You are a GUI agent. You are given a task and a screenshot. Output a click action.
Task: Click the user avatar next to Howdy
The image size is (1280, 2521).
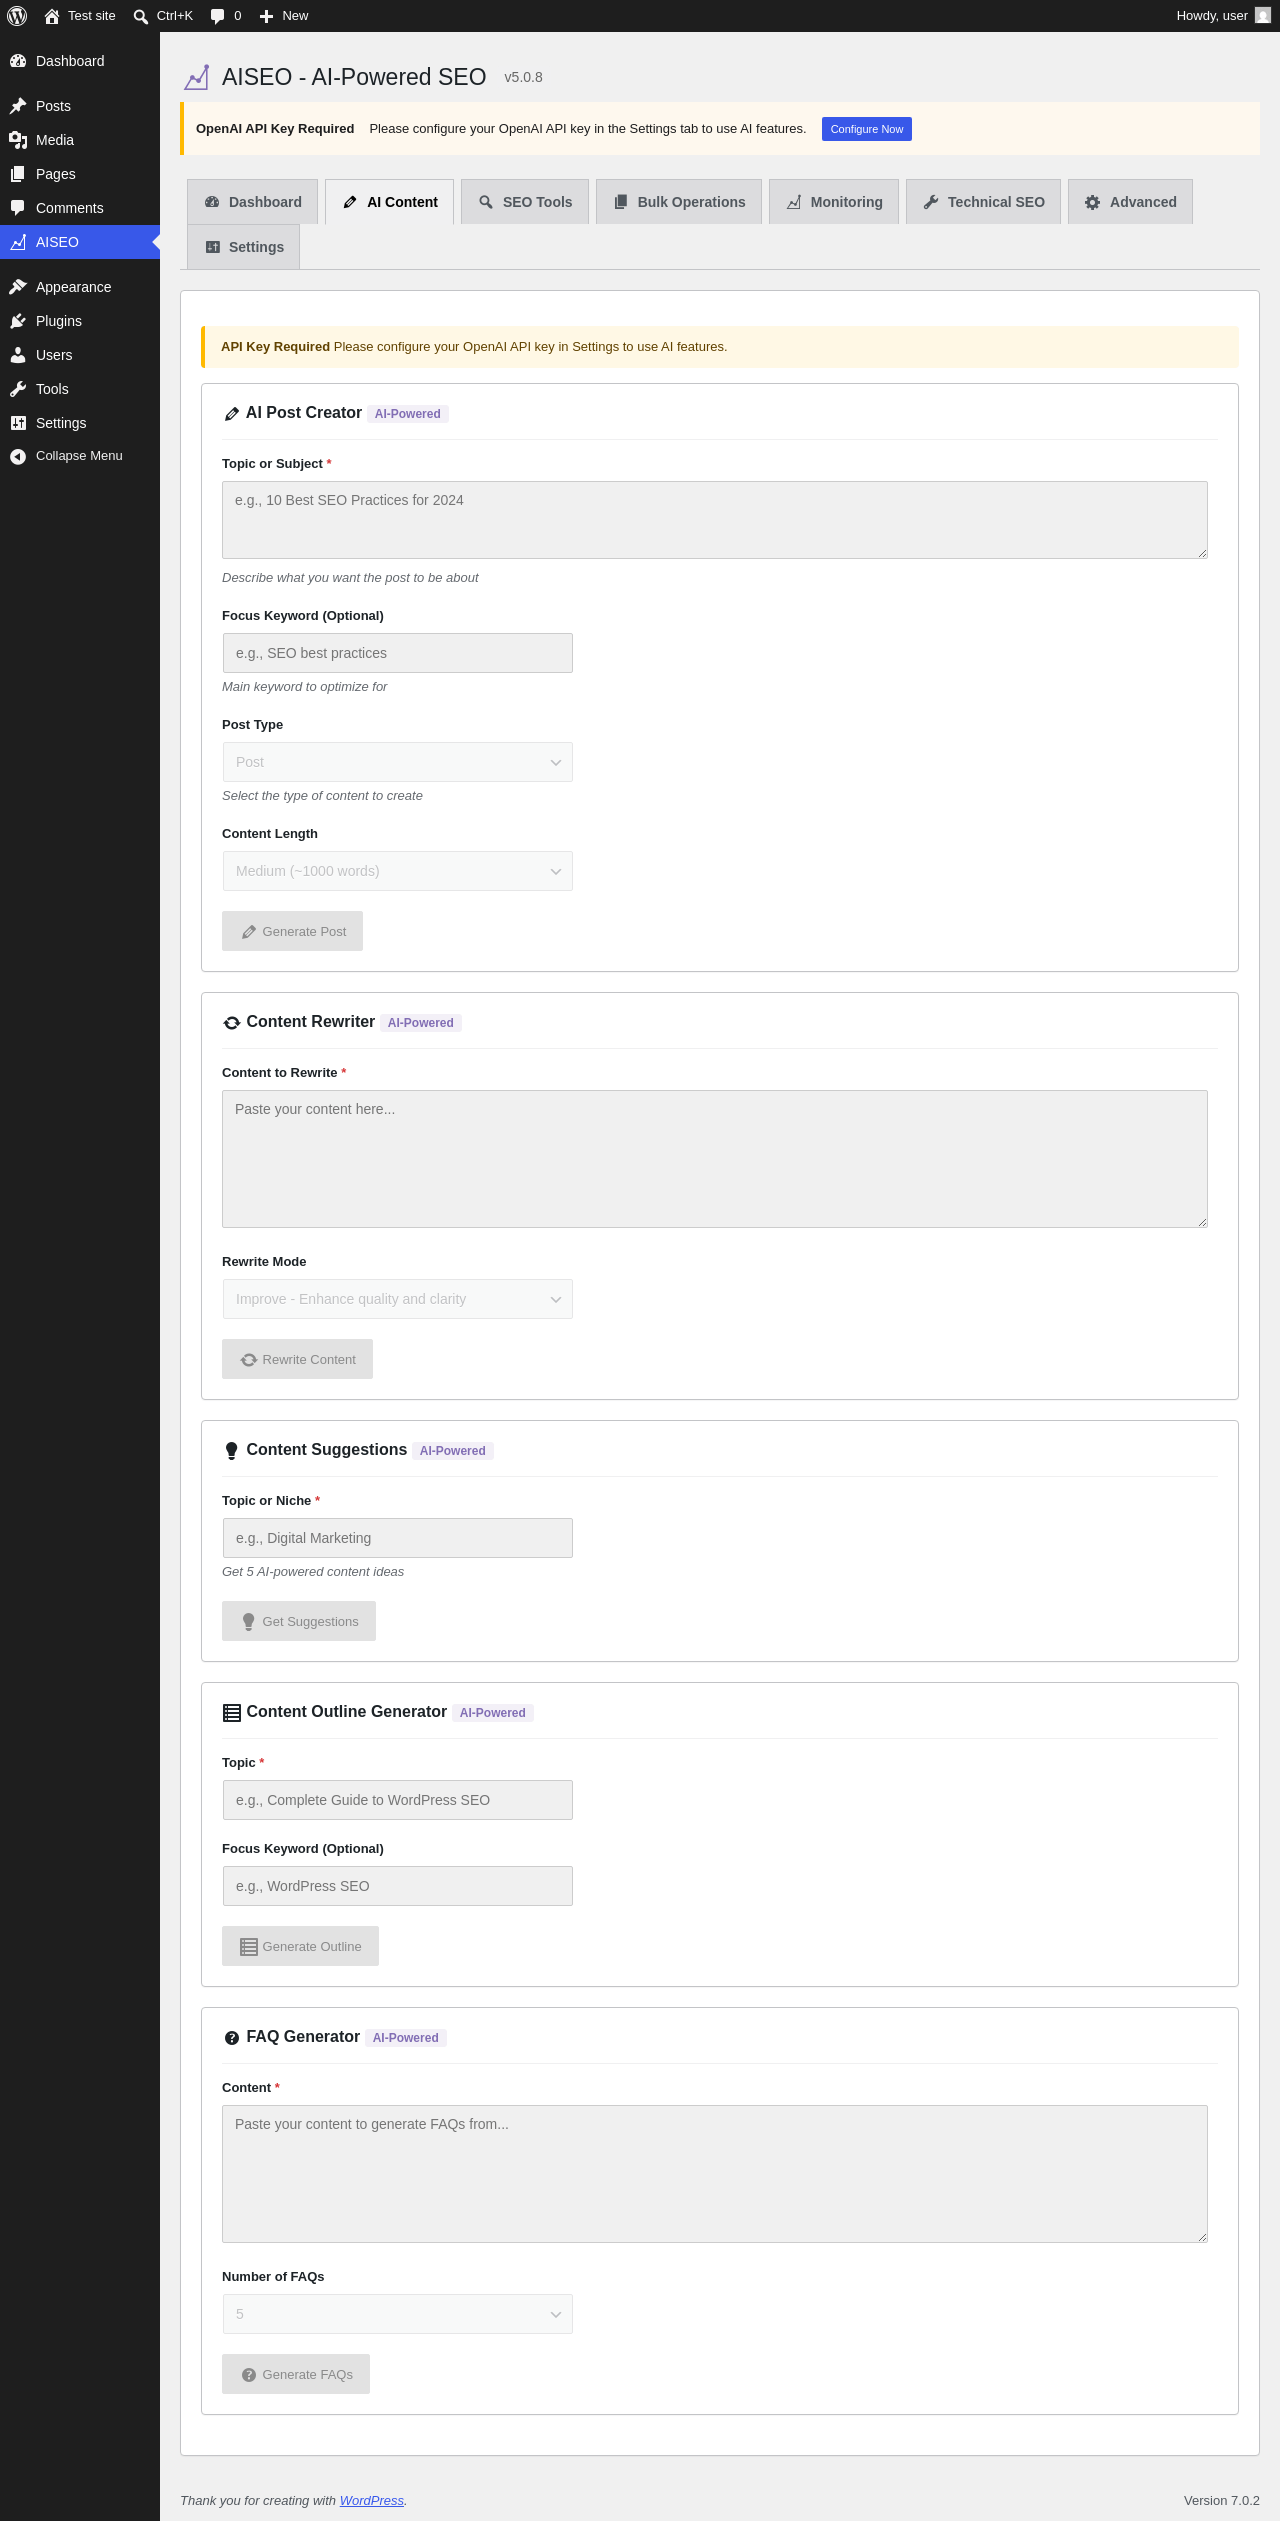(1263, 16)
